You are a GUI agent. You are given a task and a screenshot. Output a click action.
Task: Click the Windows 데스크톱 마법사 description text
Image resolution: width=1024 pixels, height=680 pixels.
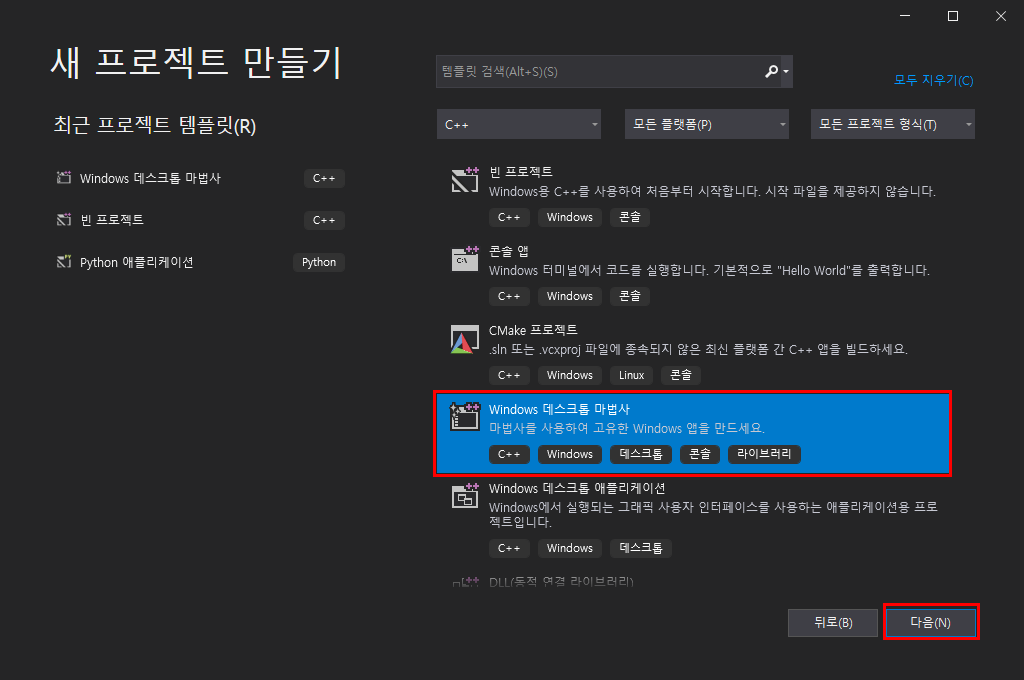(x=626, y=429)
